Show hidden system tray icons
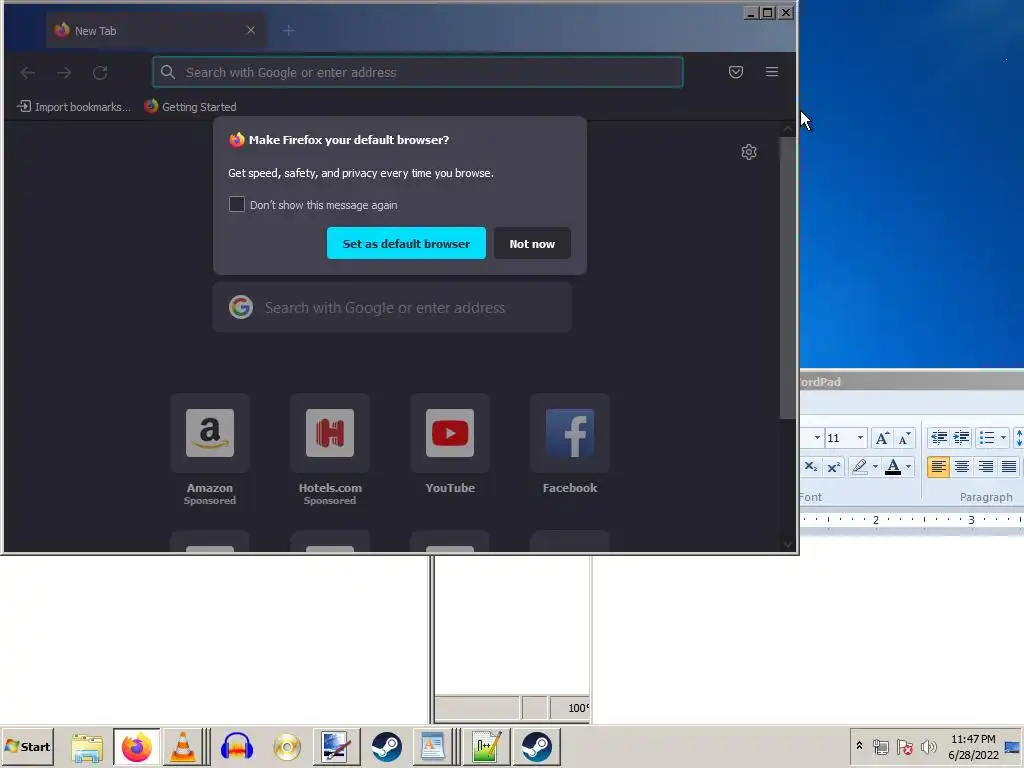Viewport: 1024px width, 768px height. tap(859, 746)
